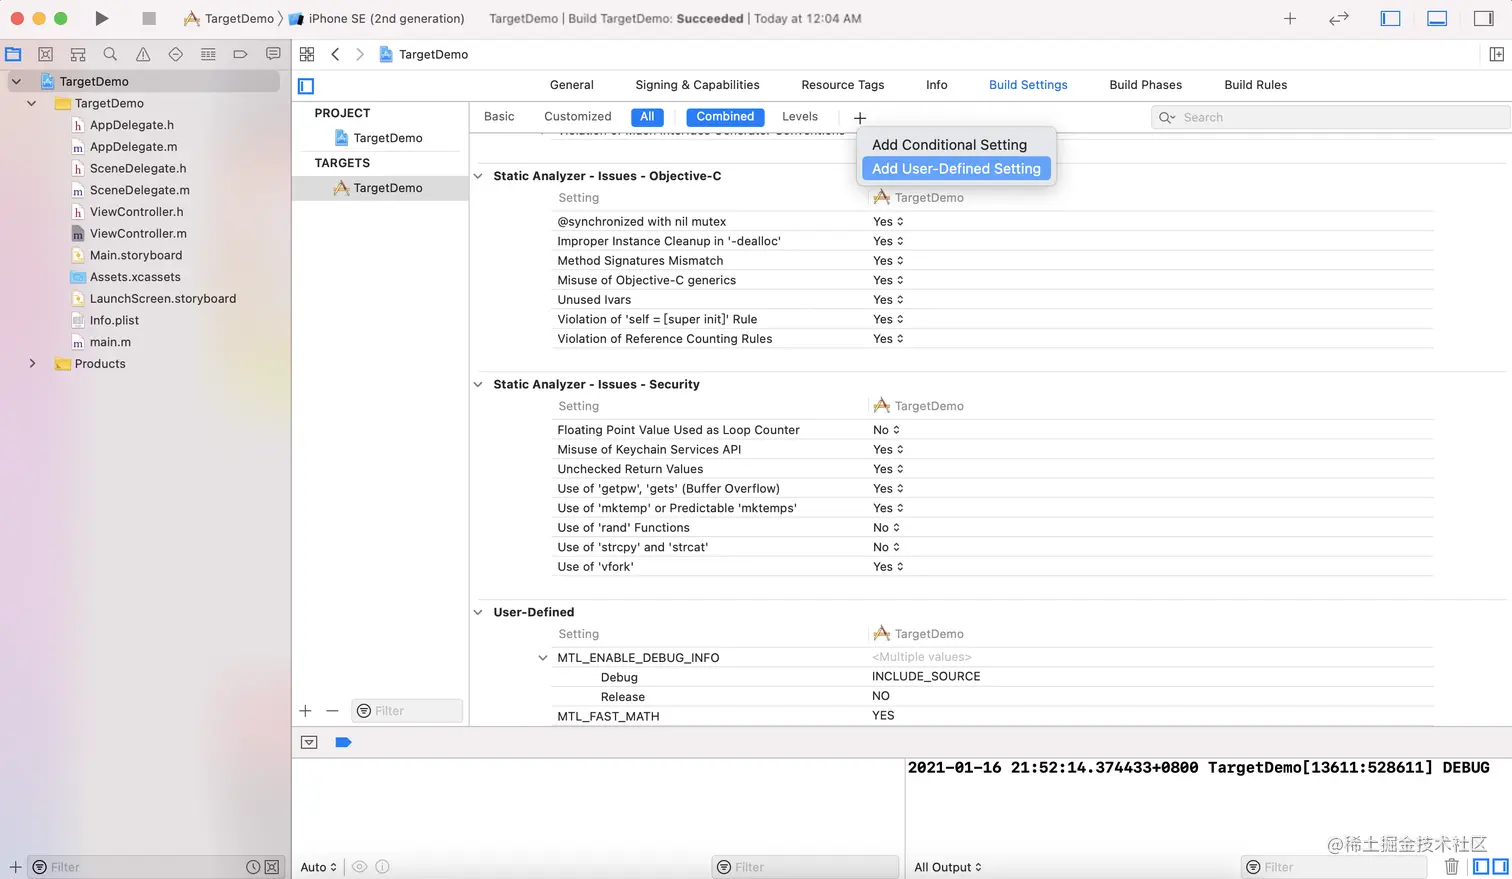Click the targets list Filter field
Viewport: 1512px width, 879px height.
coord(407,711)
